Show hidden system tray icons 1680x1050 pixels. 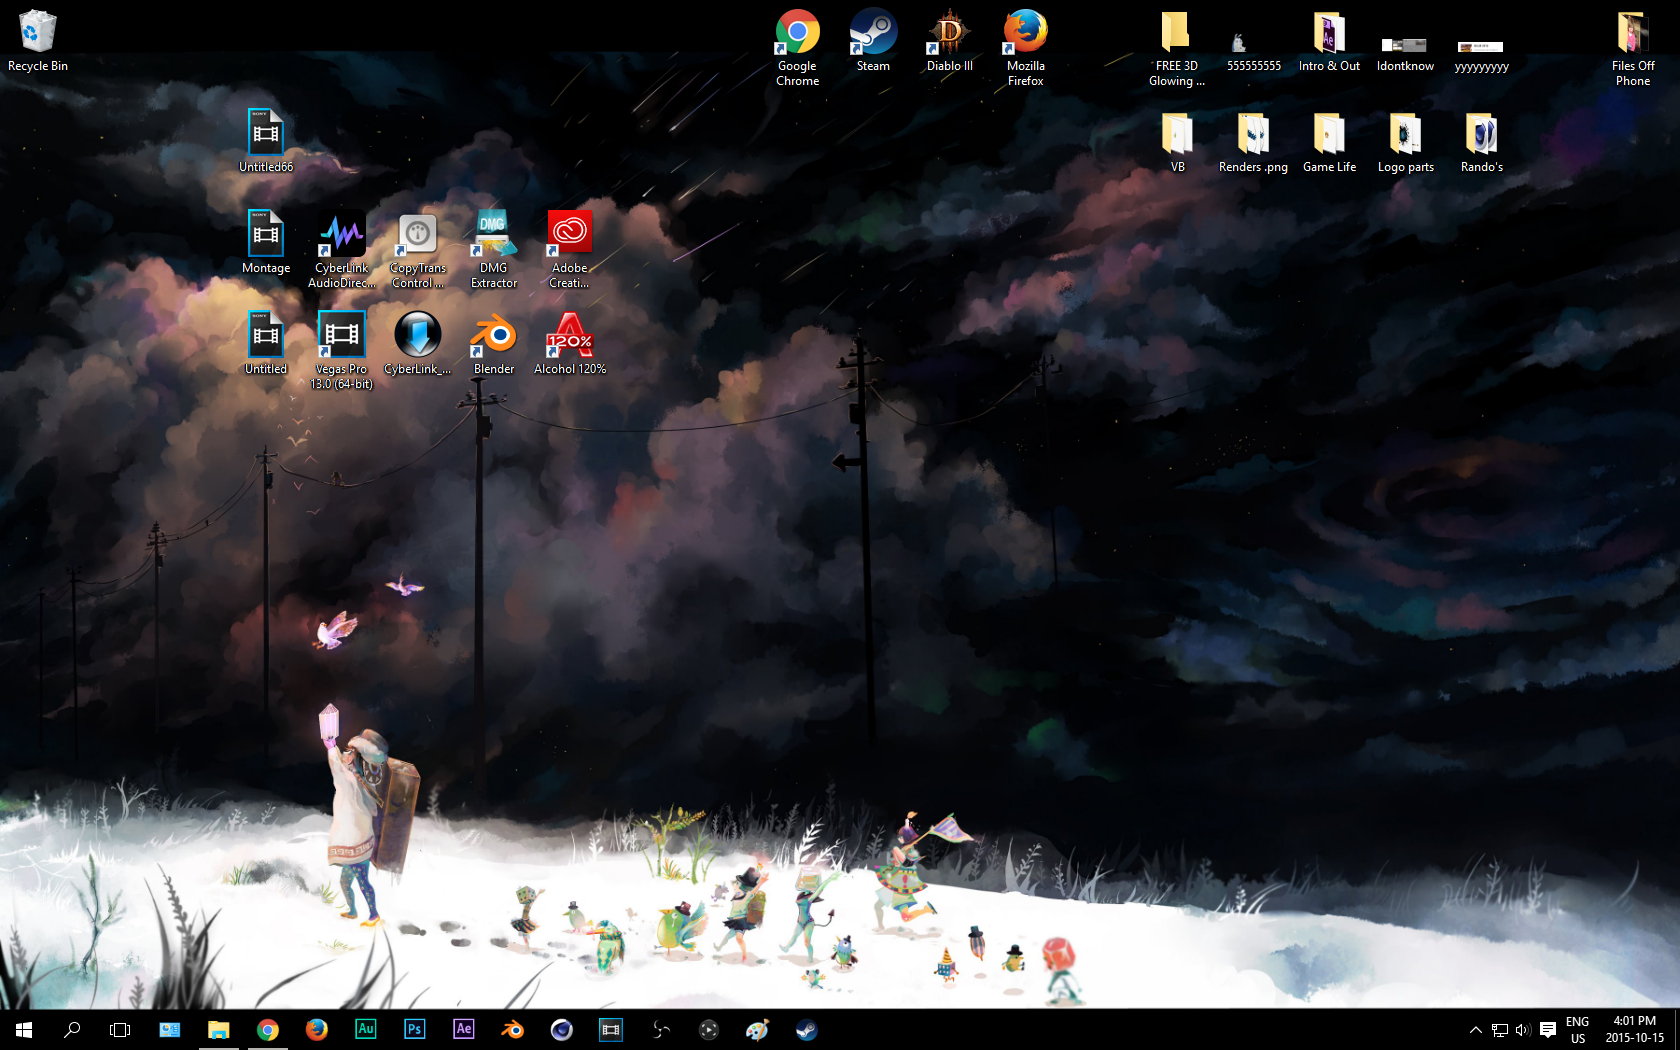pyautogui.click(x=1475, y=1030)
